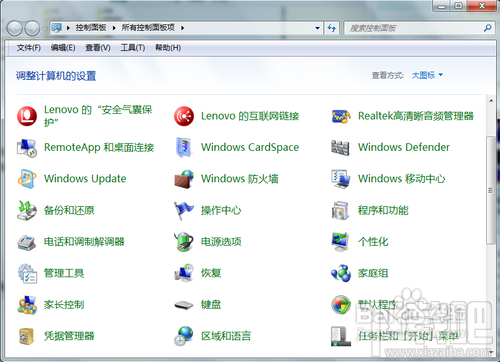Open taskbar and Start menu icon
Image resolution: width=500 pixels, height=362 pixels.
pos(340,336)
